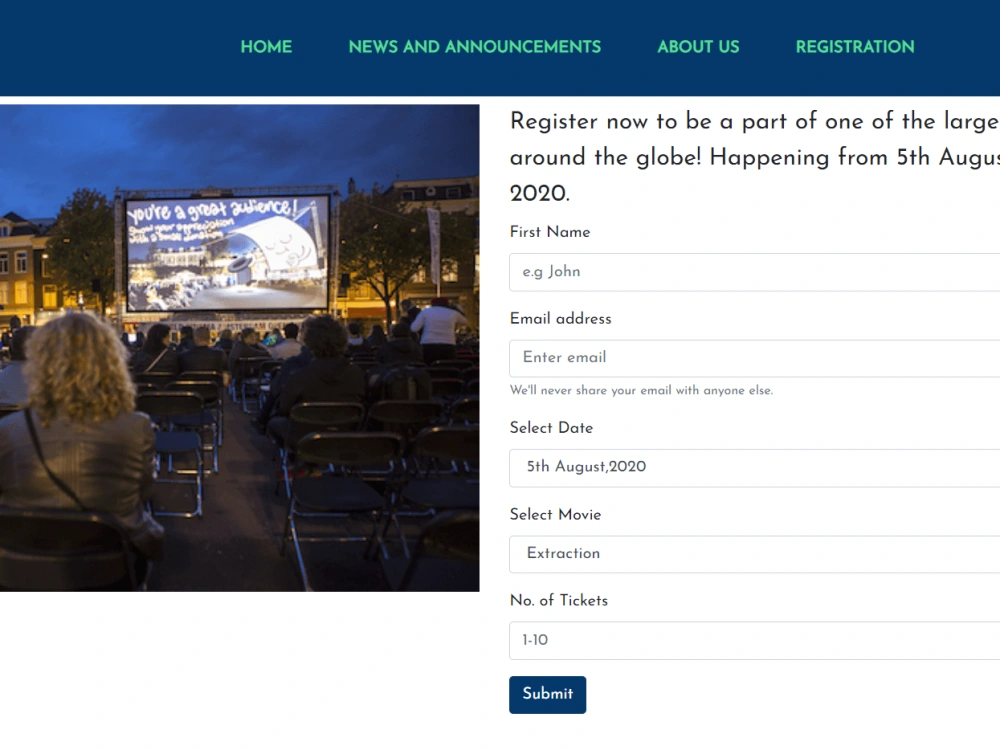Click the First Name label
The image size is (1000, 750).
(x=550, y=232)
